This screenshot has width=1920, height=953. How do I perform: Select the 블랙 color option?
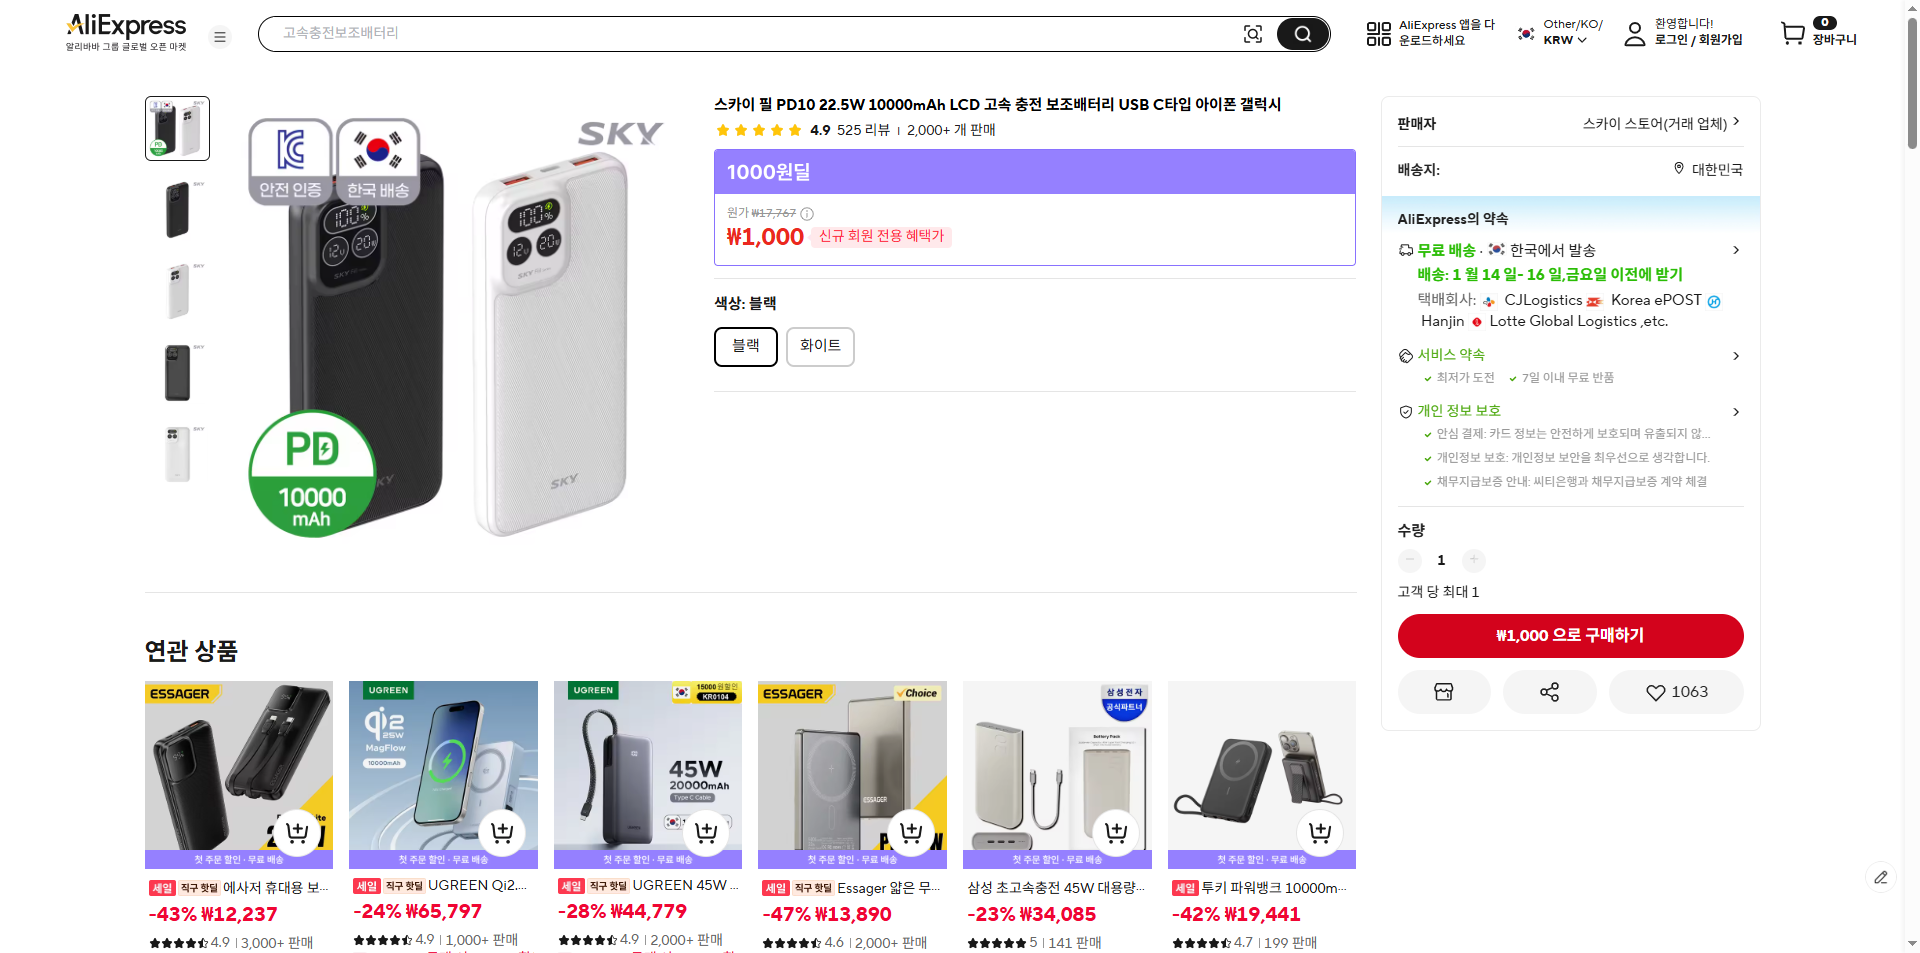click(x=745, y=346)
